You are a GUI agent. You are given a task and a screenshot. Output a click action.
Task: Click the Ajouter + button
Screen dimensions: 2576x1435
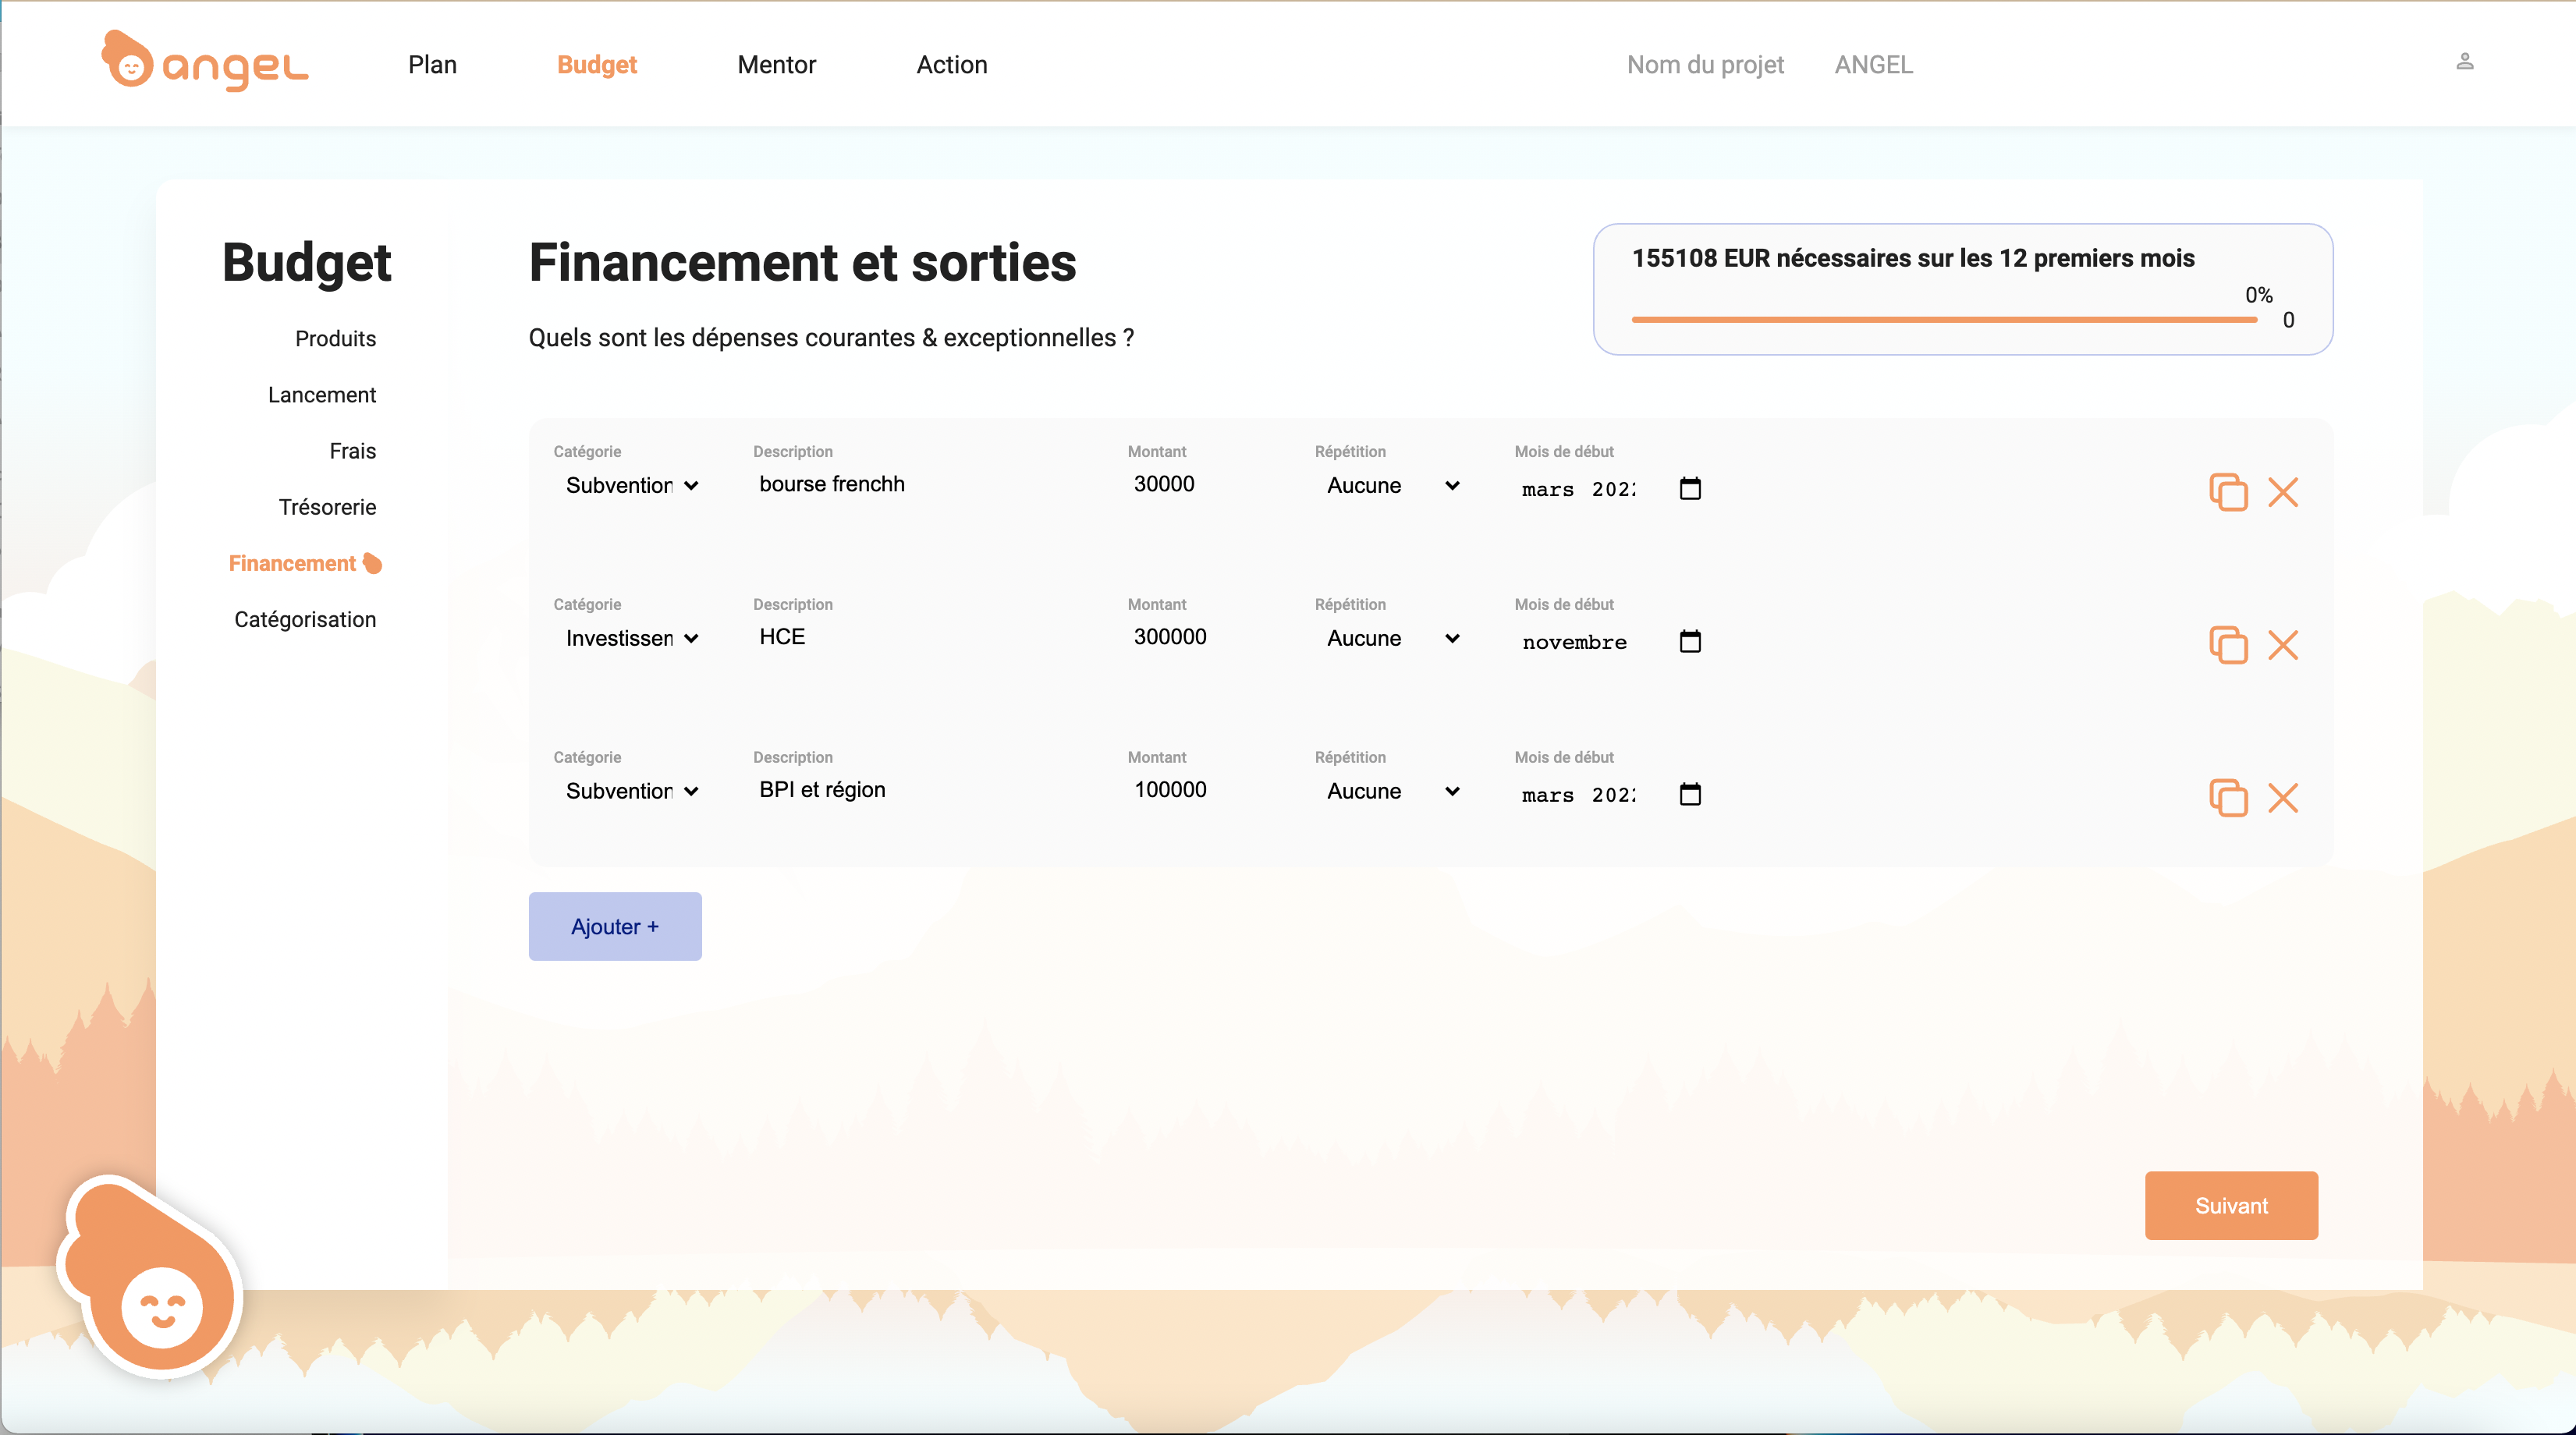[x=615, y=926]
